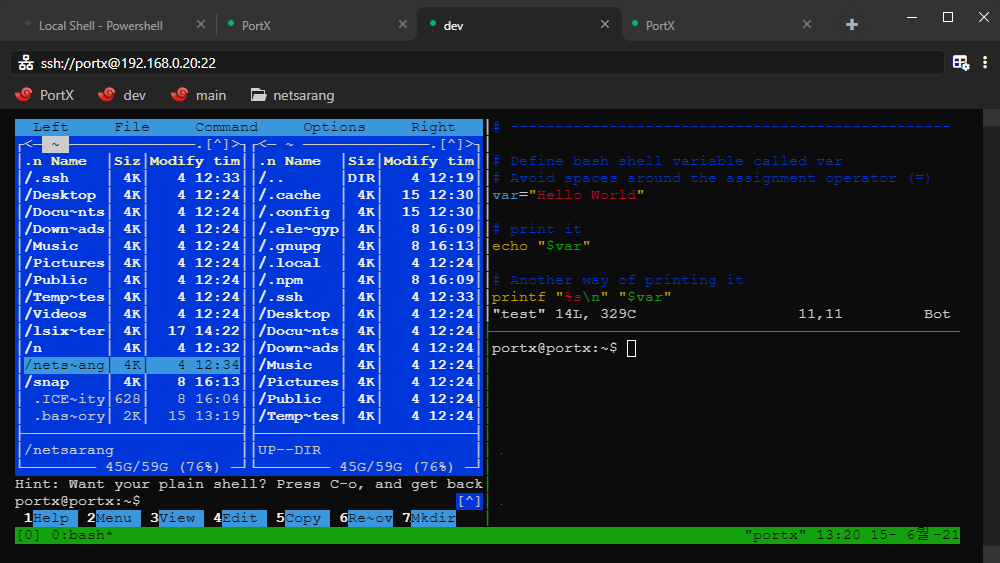Click the shell prompt in lower right pane
This screenshot has height=563, width=1000.
point(554,348)
